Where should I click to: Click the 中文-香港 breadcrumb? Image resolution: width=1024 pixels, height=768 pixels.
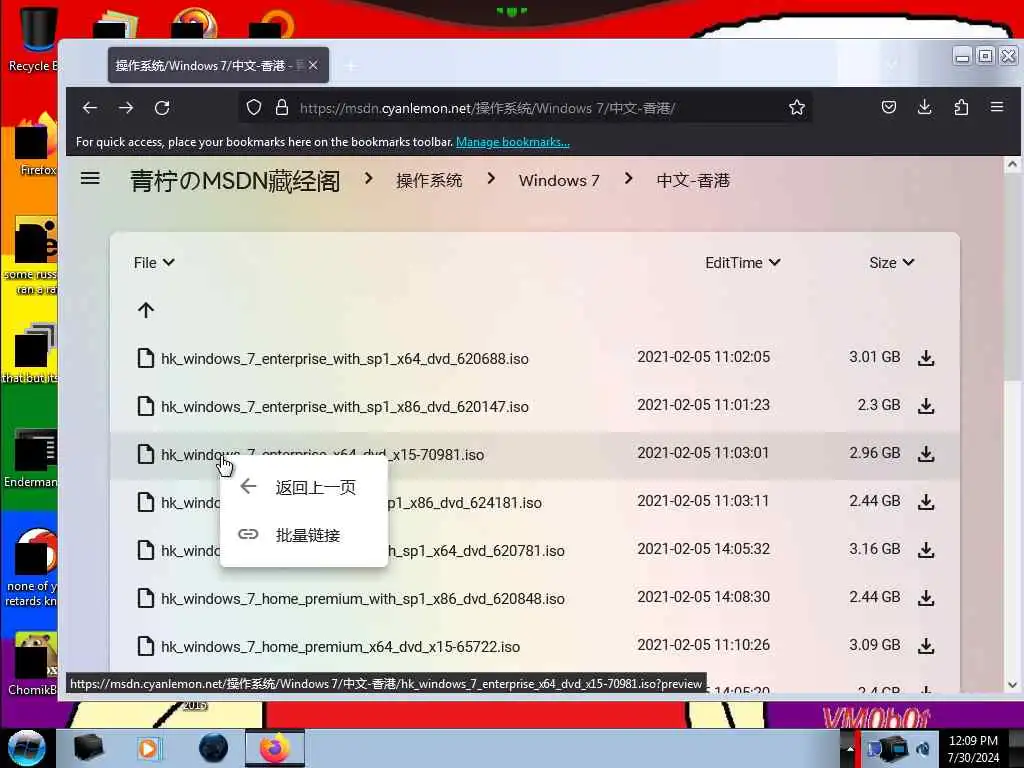coord(693,181)
